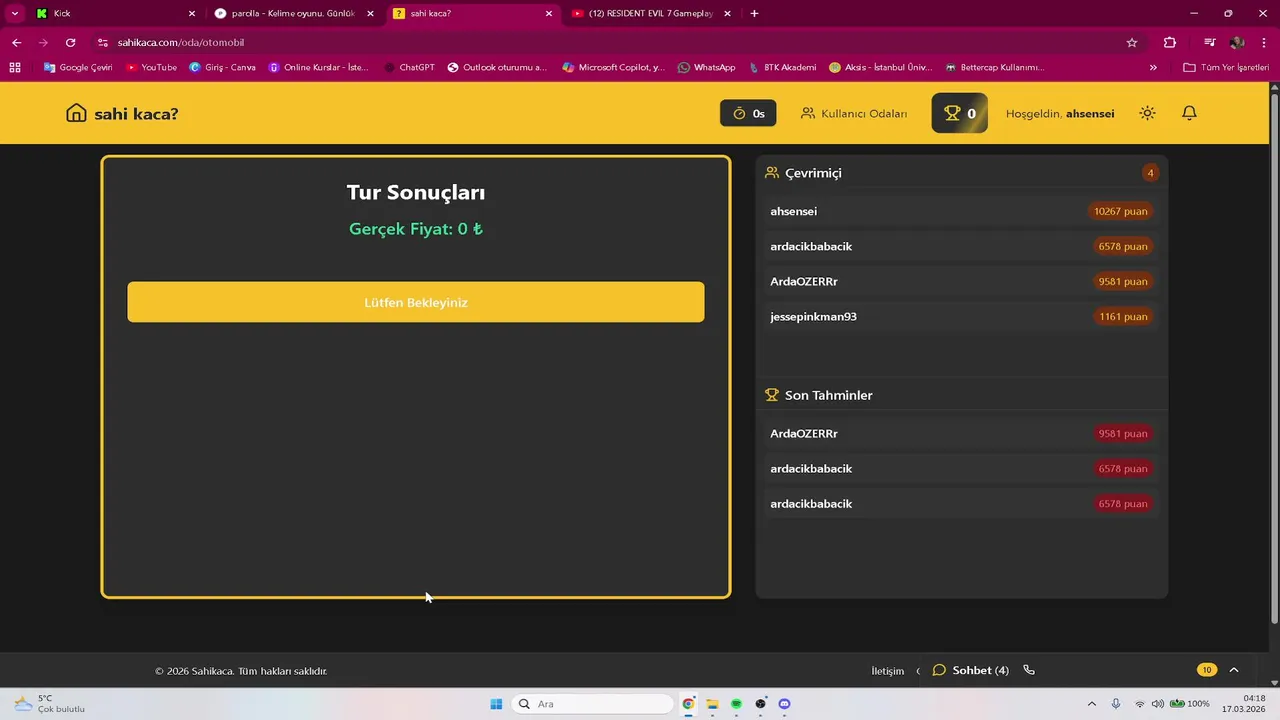Open the extensions puzzle icon
This screenshot has width=1280, height=720.
coord(1170,43)
